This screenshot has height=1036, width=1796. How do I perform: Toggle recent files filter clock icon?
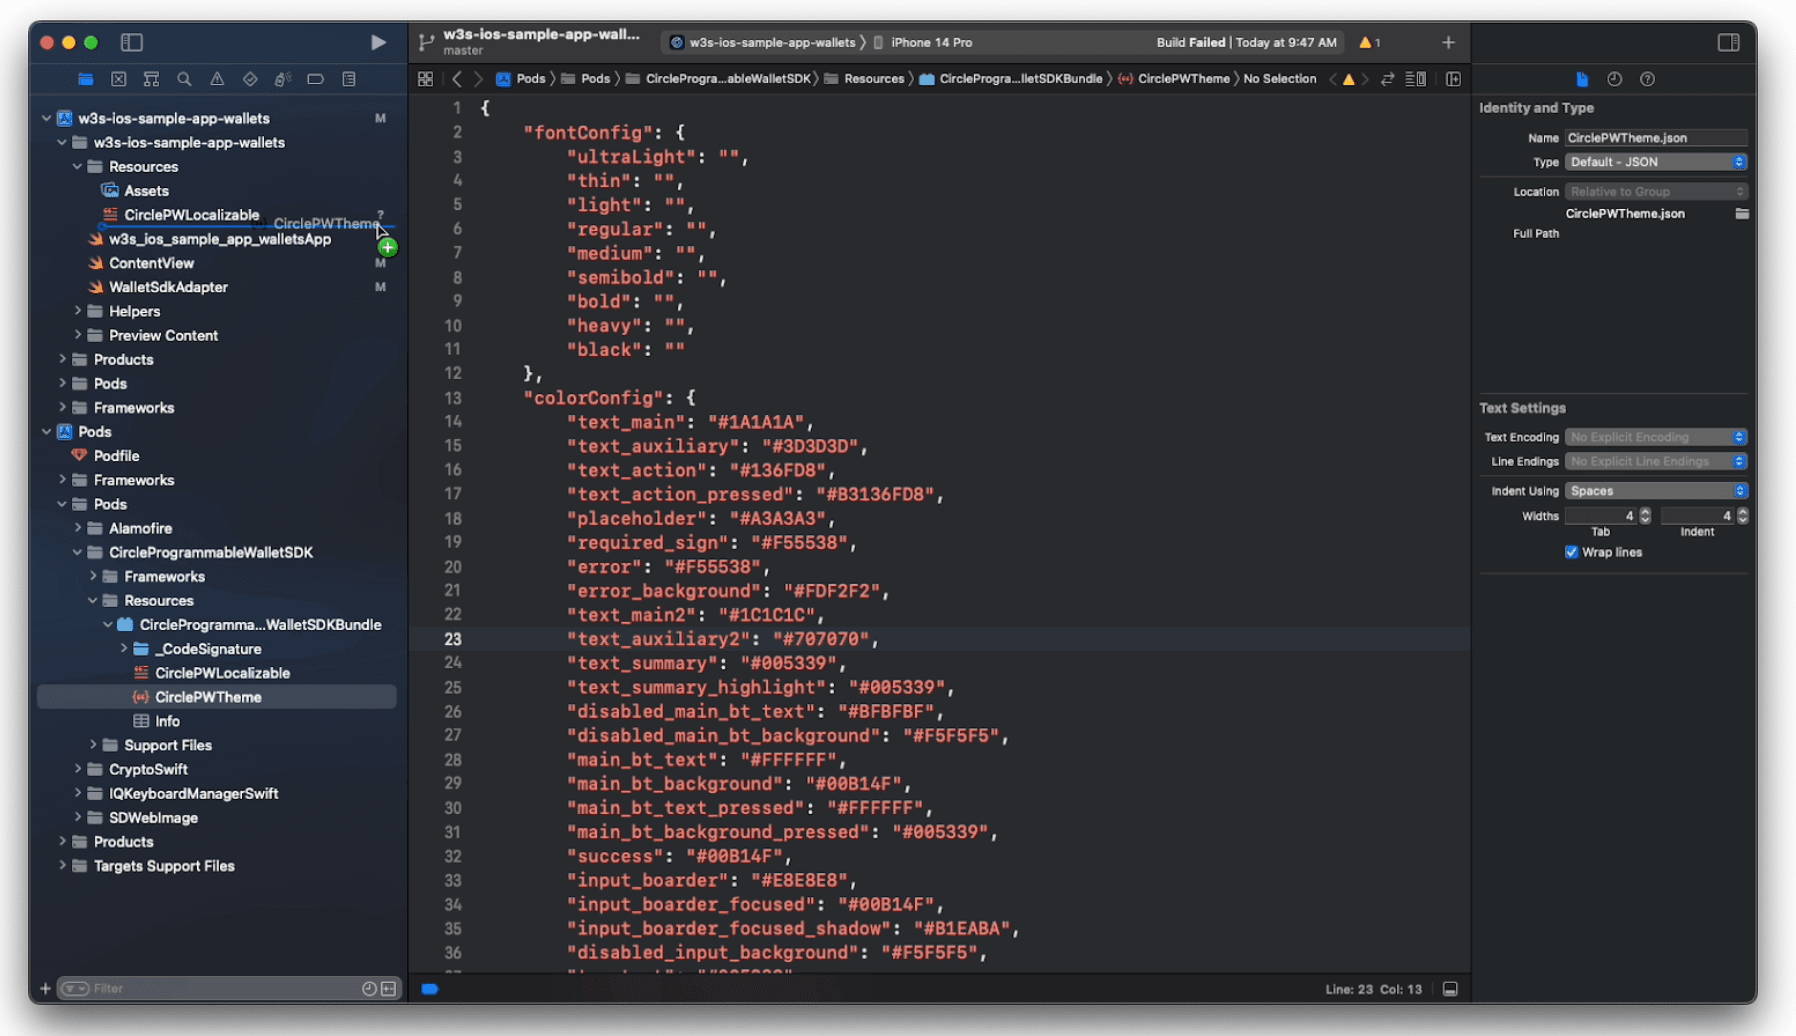click(x=369, y=989)
